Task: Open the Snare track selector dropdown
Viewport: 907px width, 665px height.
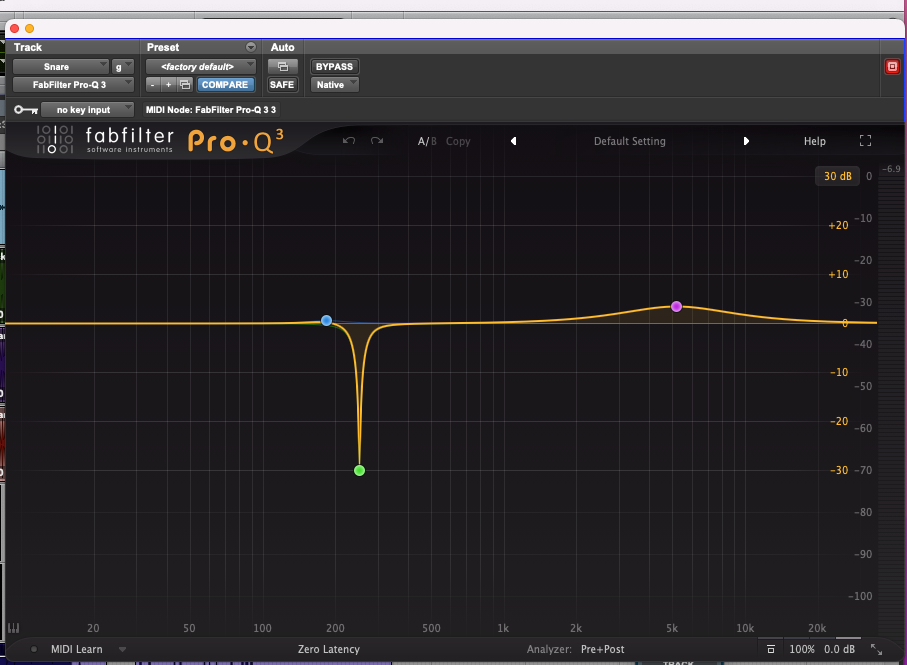Action: pos(61,66)
